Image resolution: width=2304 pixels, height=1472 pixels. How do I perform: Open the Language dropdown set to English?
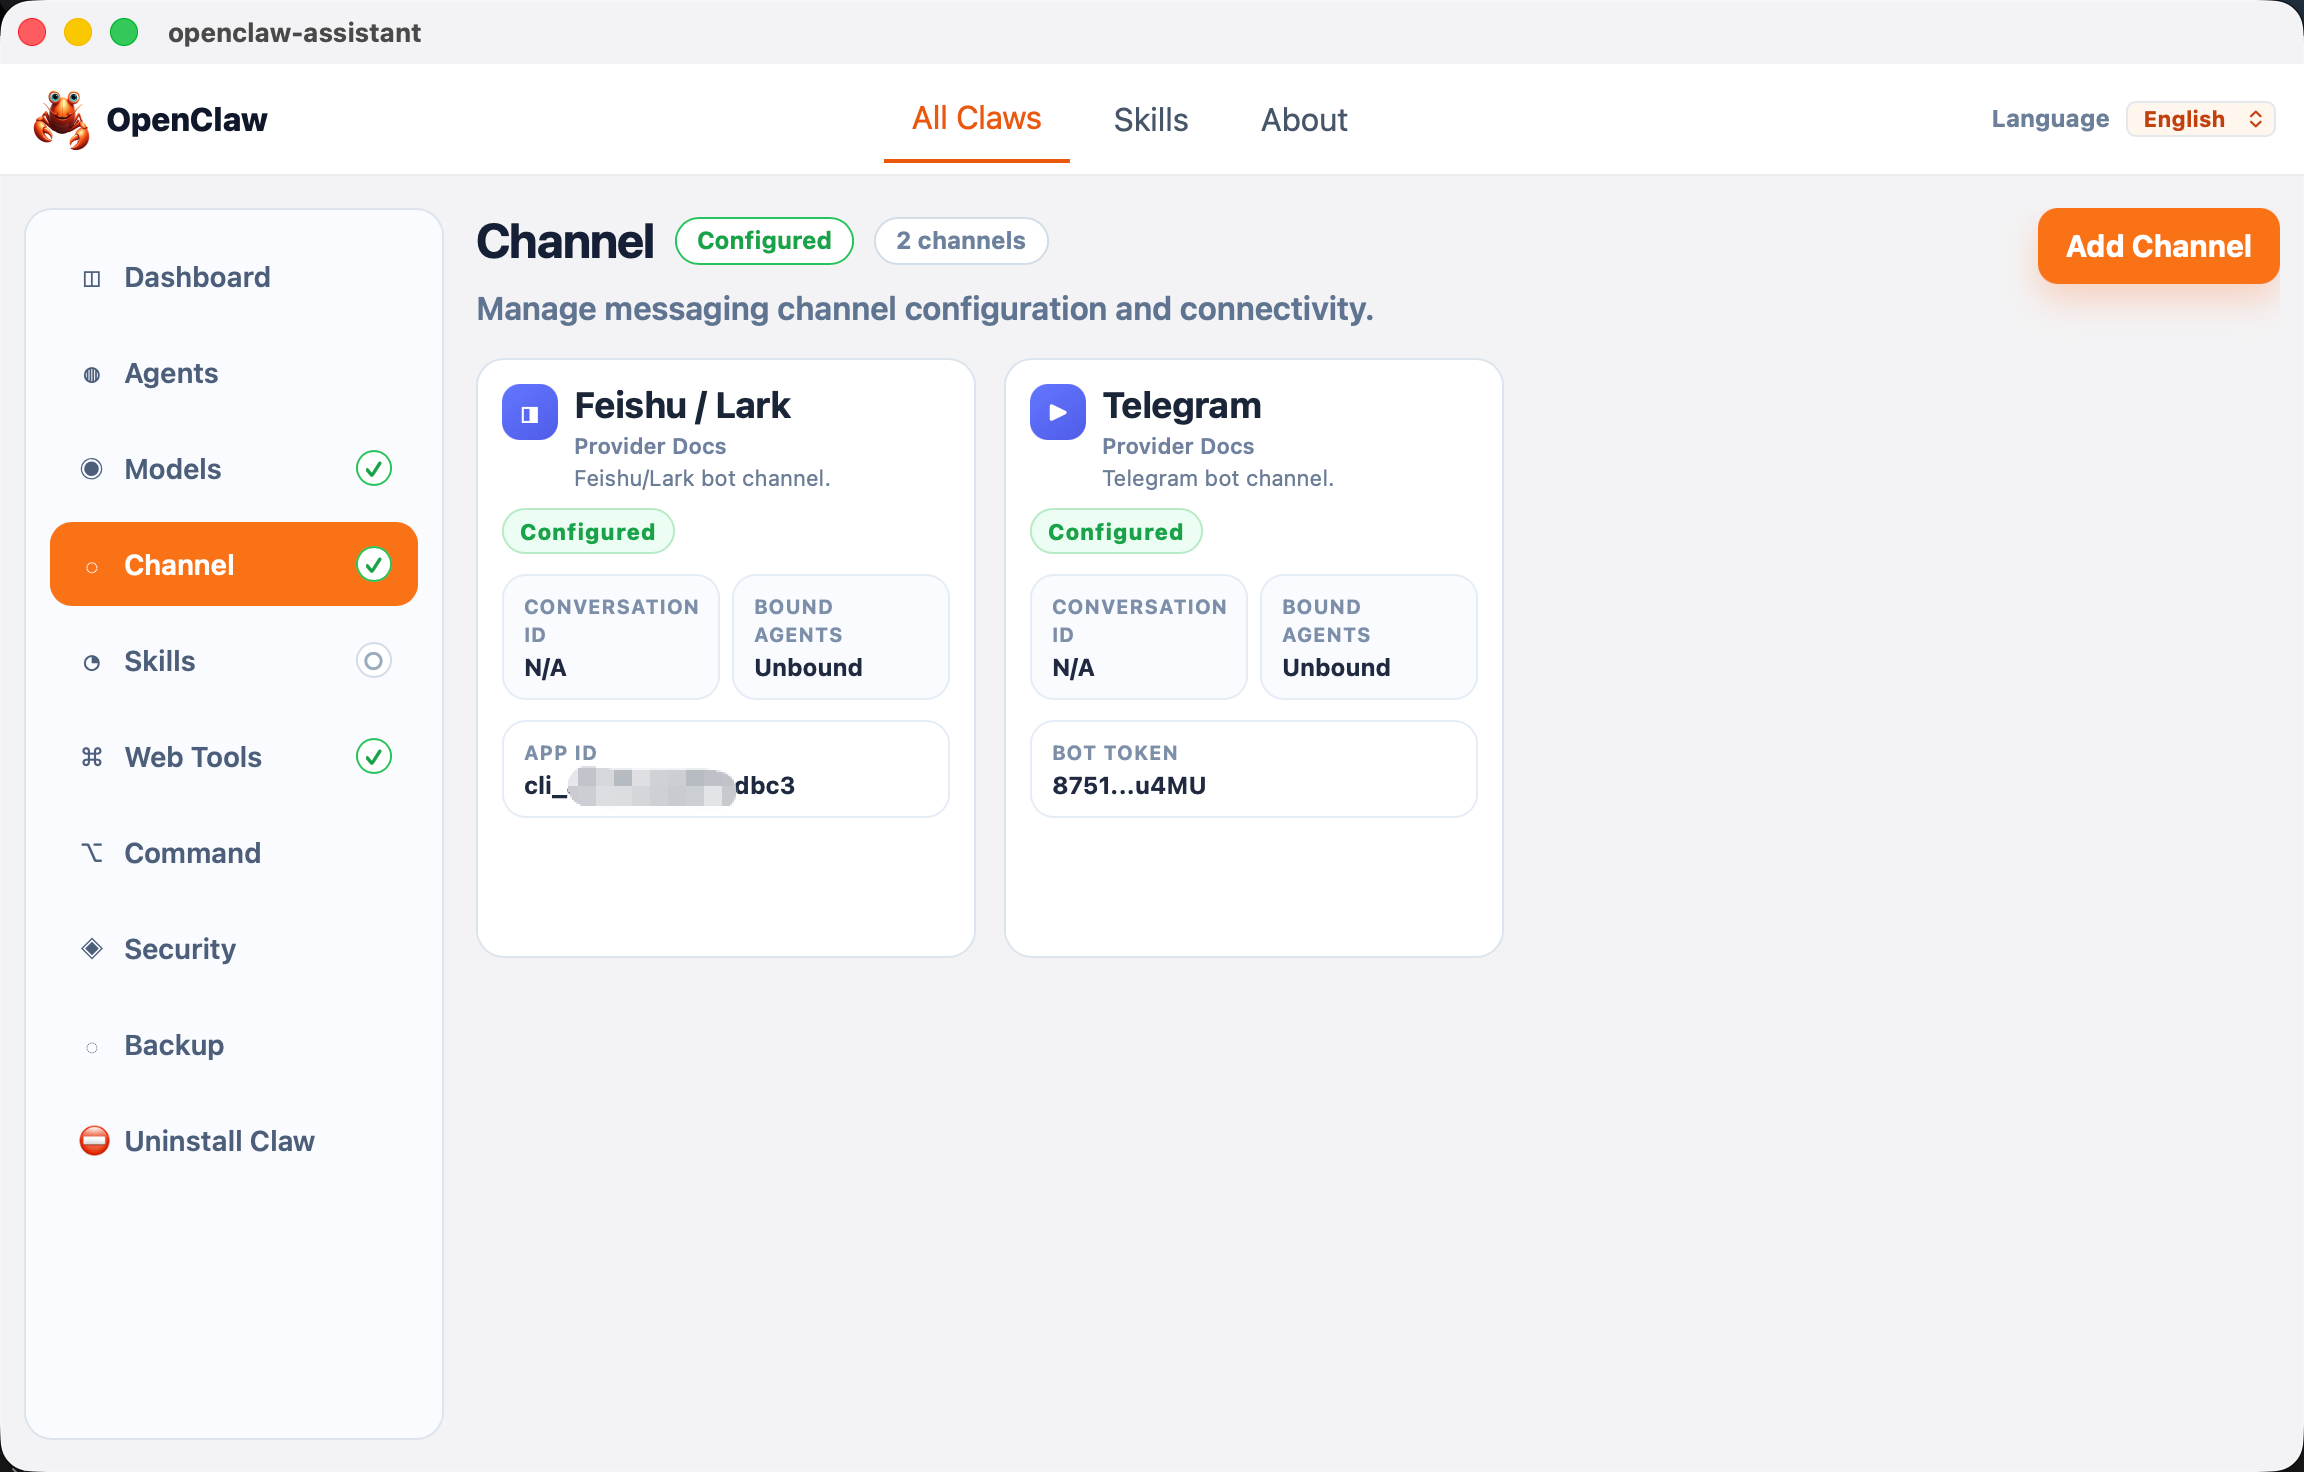(x=2201, y=119)
